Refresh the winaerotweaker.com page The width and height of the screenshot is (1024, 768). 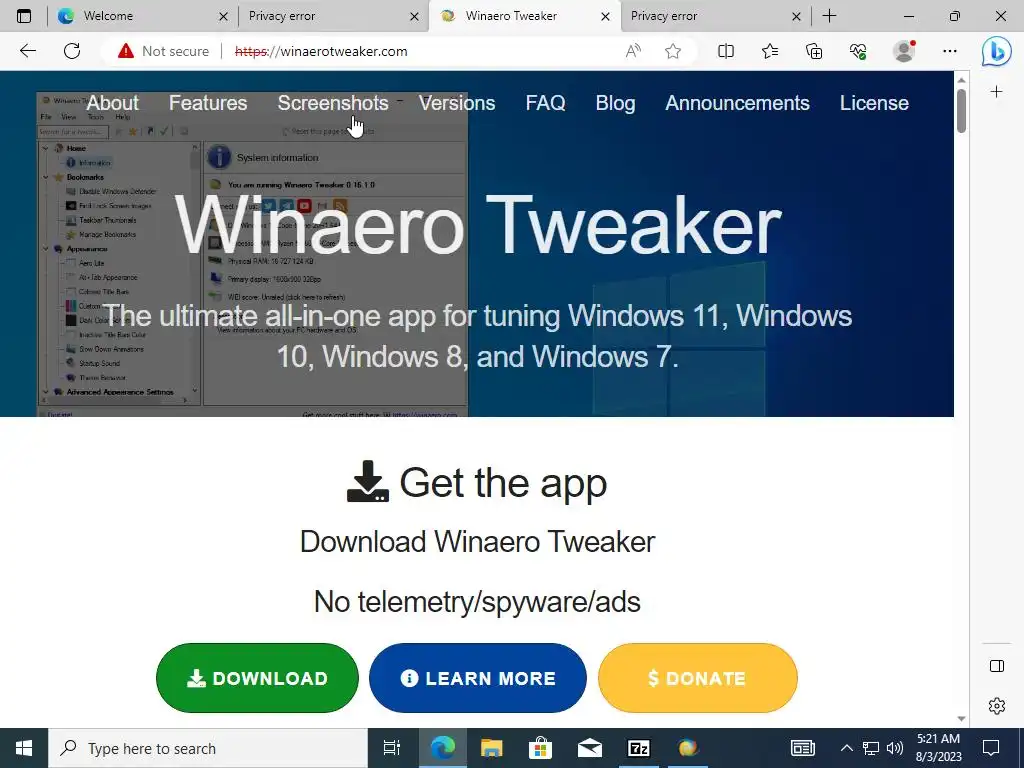[72, 51]
